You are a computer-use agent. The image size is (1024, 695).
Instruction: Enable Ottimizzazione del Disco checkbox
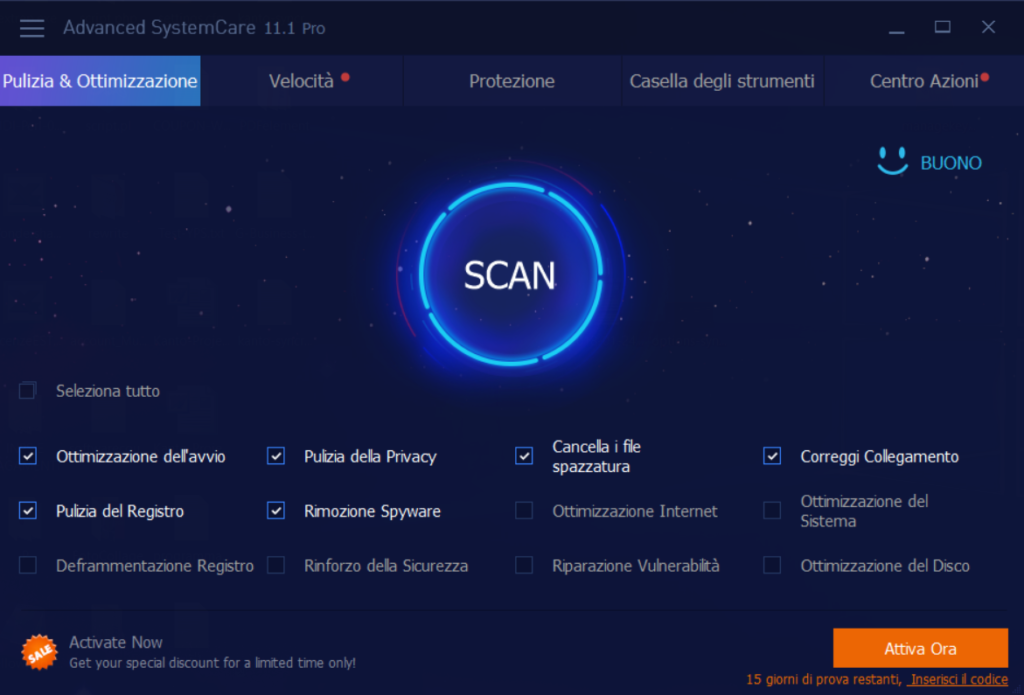[772, 565]
